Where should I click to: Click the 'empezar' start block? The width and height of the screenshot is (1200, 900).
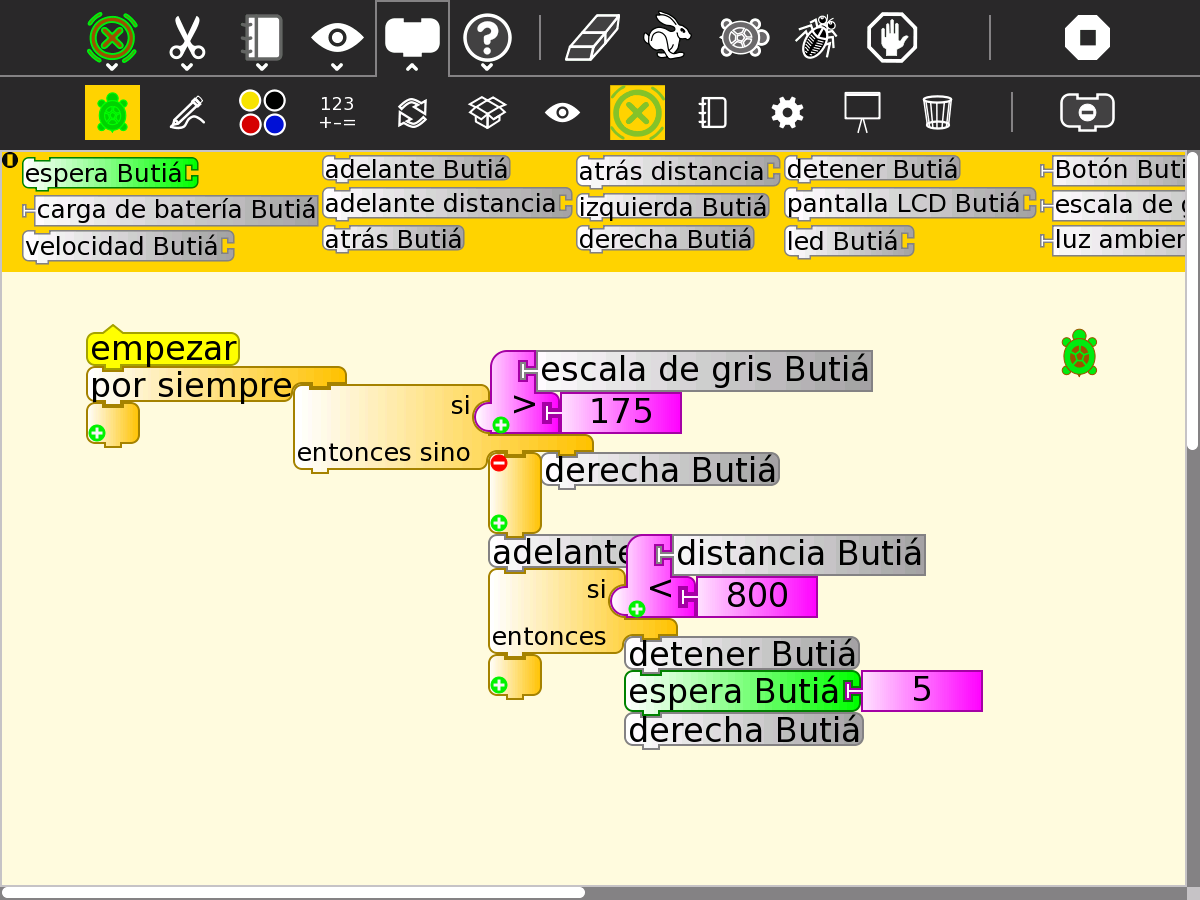coord(163,348)
